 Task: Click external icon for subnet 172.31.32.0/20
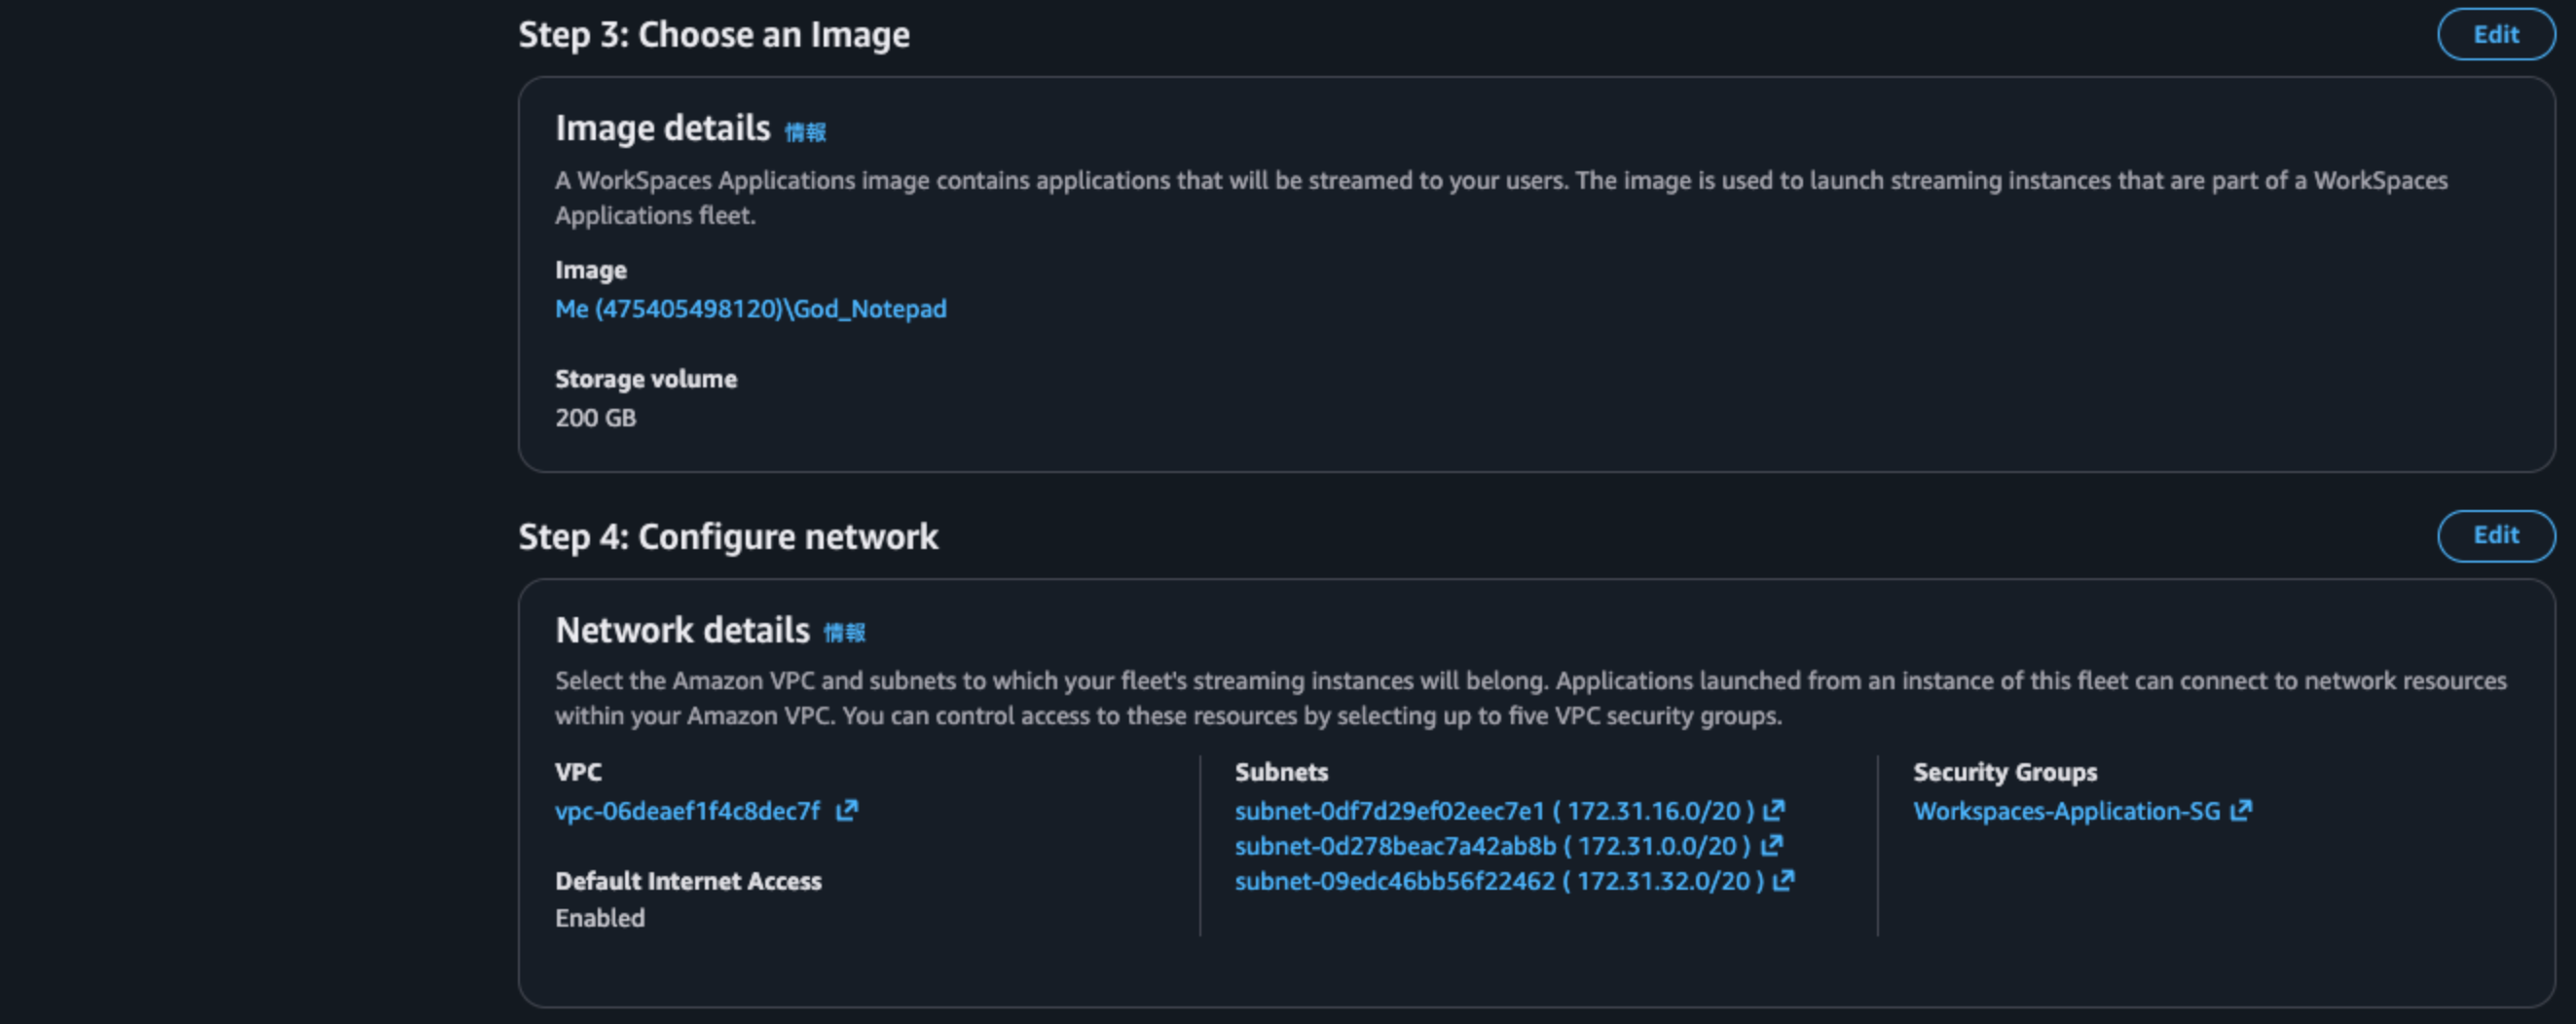(1784, 880)
